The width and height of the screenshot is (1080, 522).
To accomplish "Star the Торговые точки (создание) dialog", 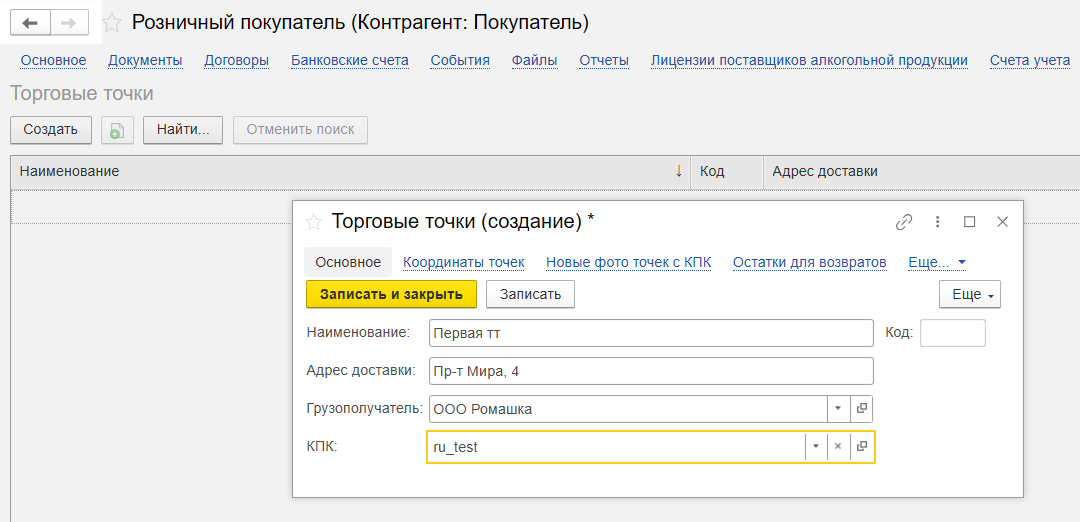I will 313,222.
